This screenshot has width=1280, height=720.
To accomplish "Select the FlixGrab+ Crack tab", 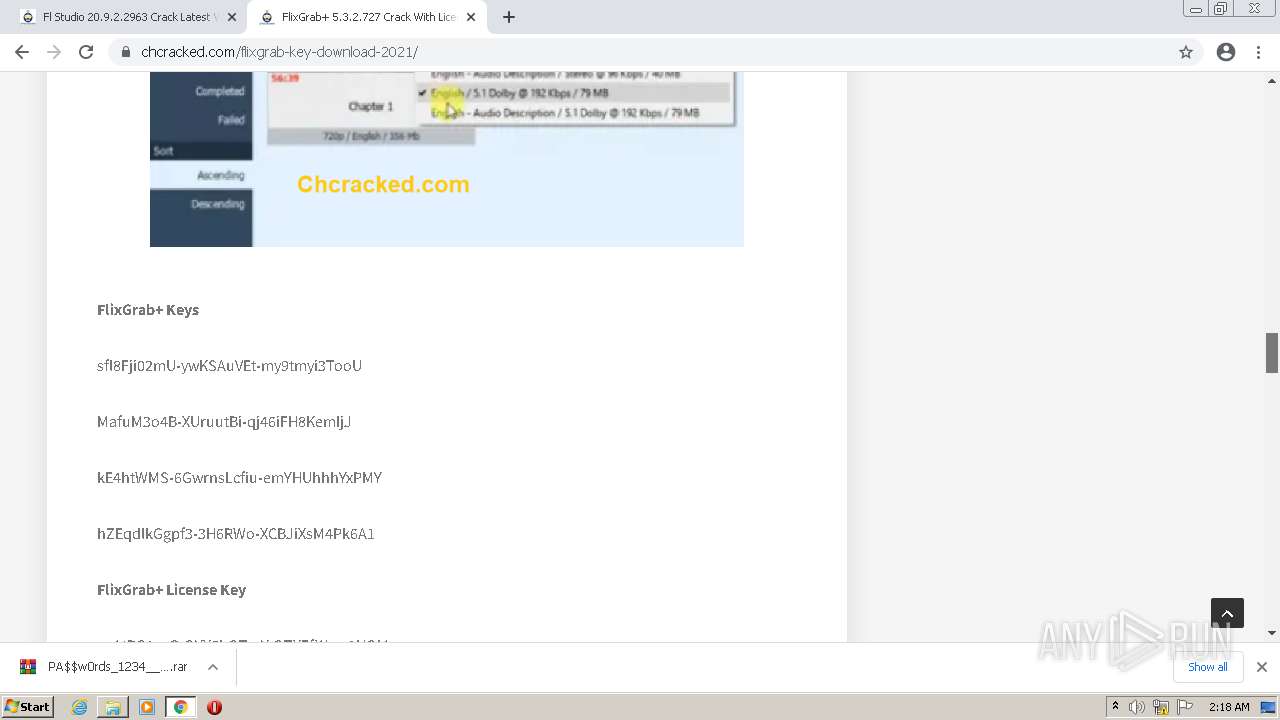I will [x=365, y=17].
